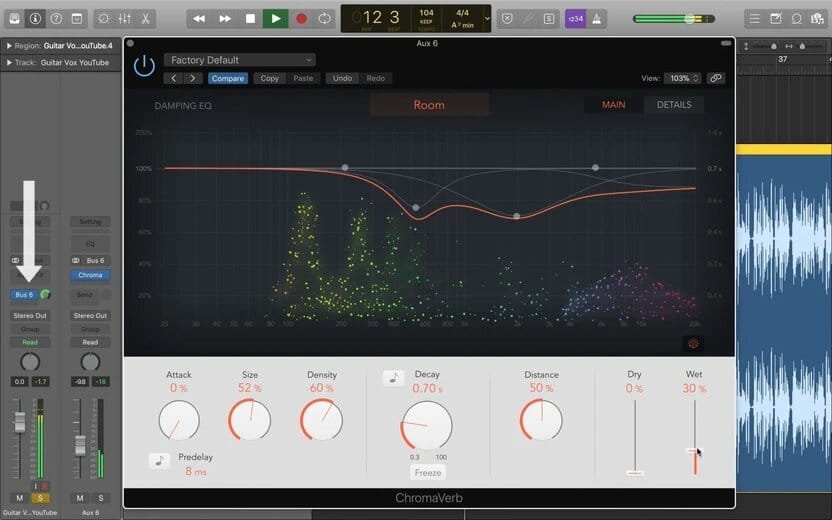832x520 pixels.
Task: Click the Wet level slider handle
Action: [694, 450]
